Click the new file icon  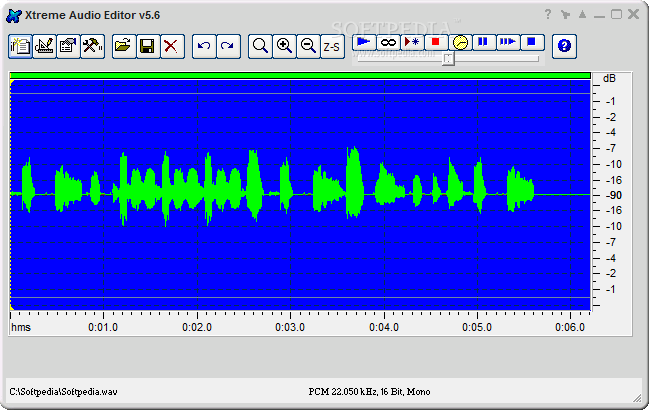pyautogui.click(x=20, y=46)
